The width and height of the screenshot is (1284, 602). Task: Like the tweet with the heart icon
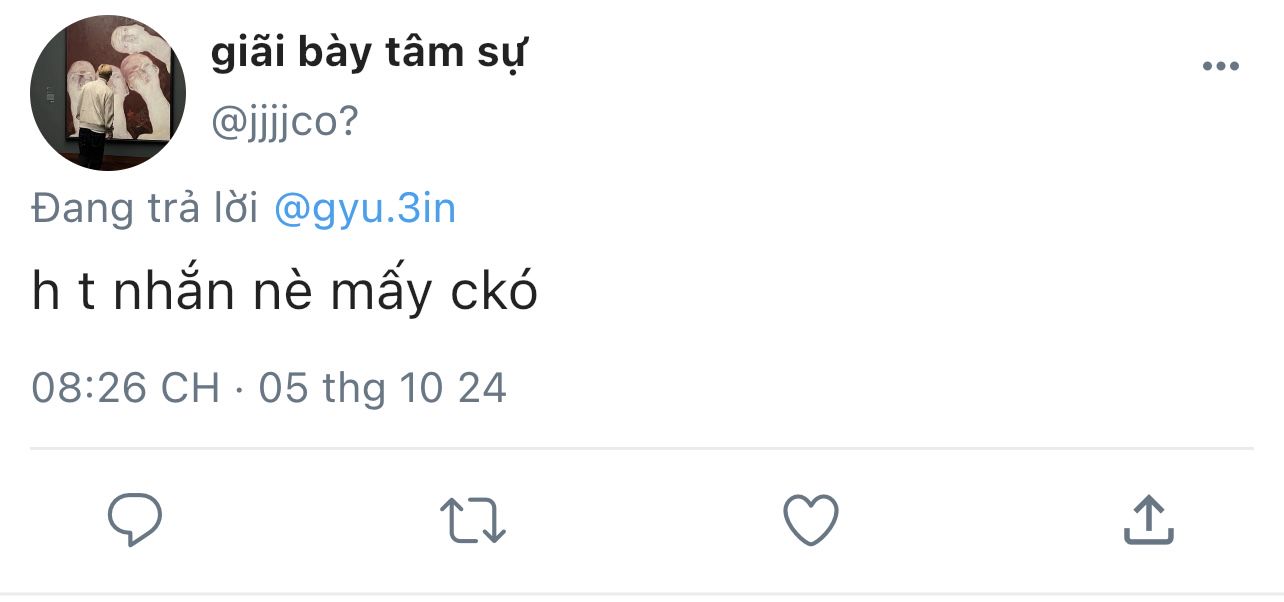(x=809, y=520)
